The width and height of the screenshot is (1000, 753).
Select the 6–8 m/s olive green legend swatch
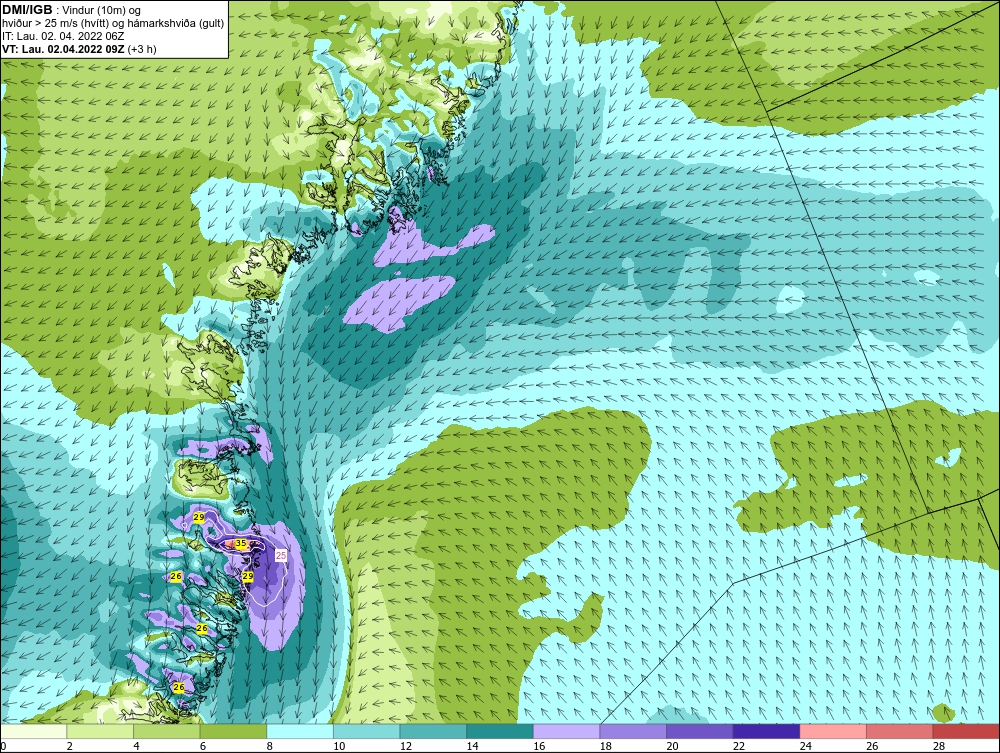click(233, 731)
